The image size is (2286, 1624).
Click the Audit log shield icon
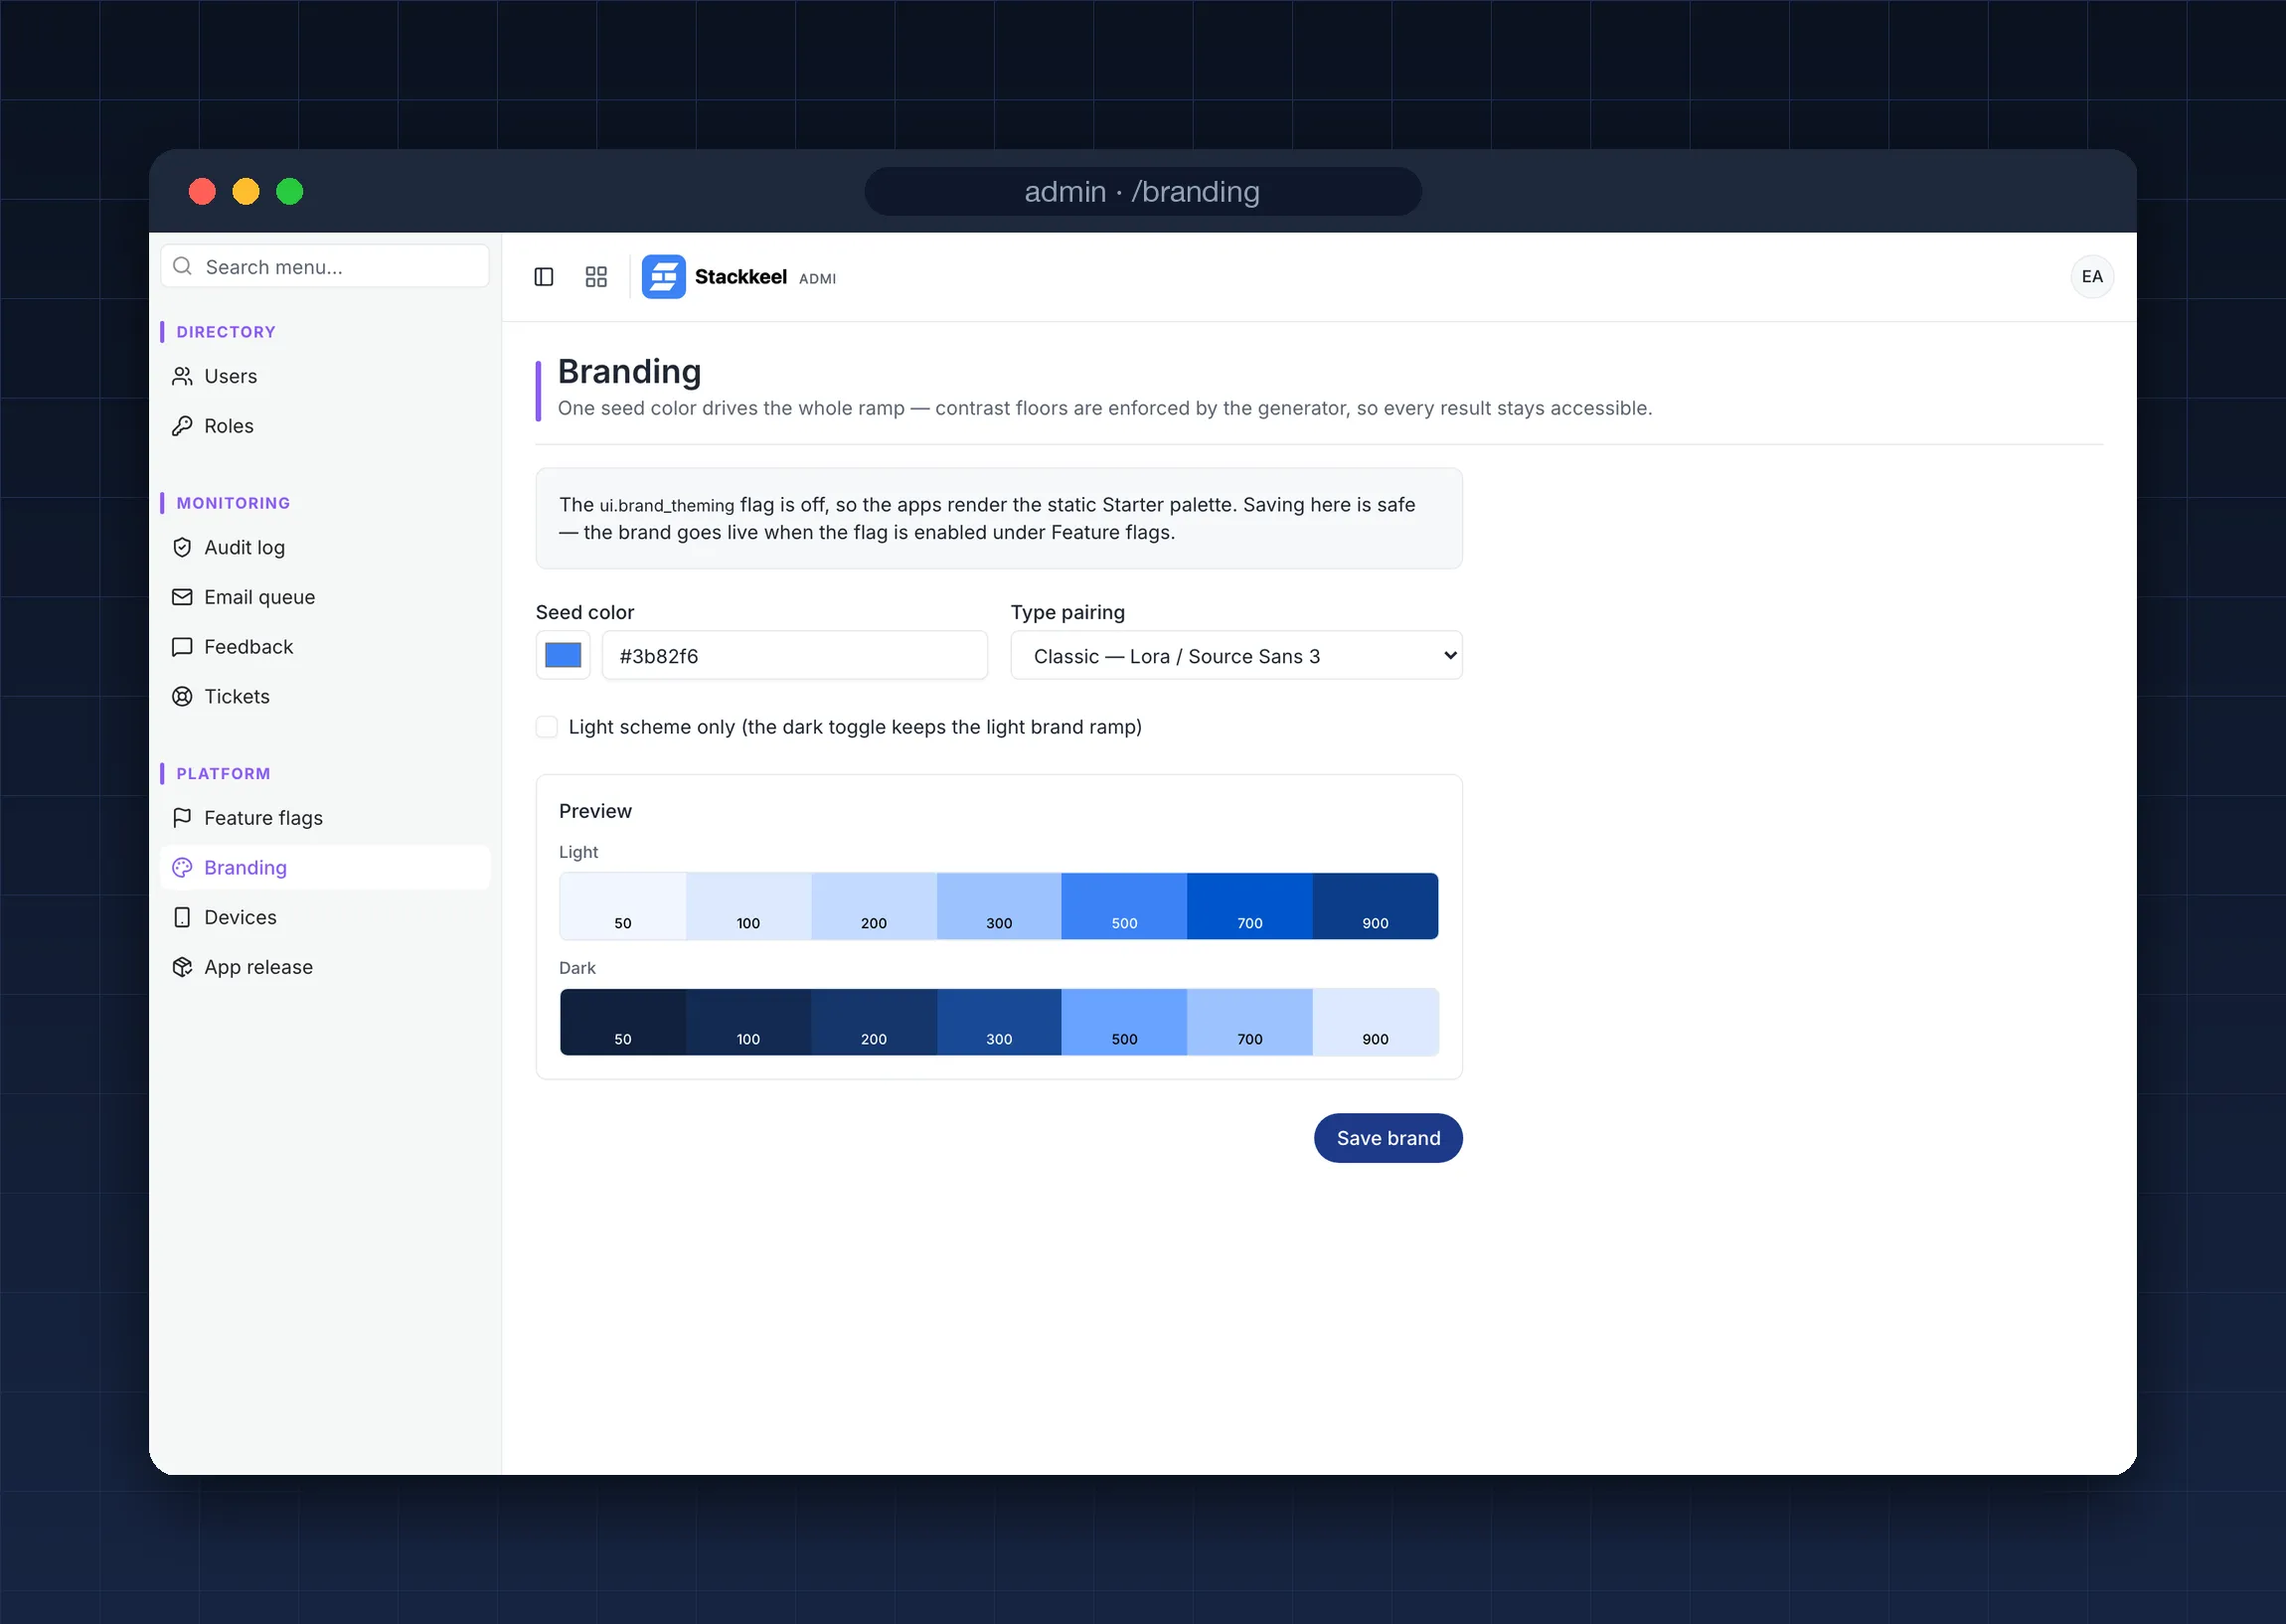[182, 547]
